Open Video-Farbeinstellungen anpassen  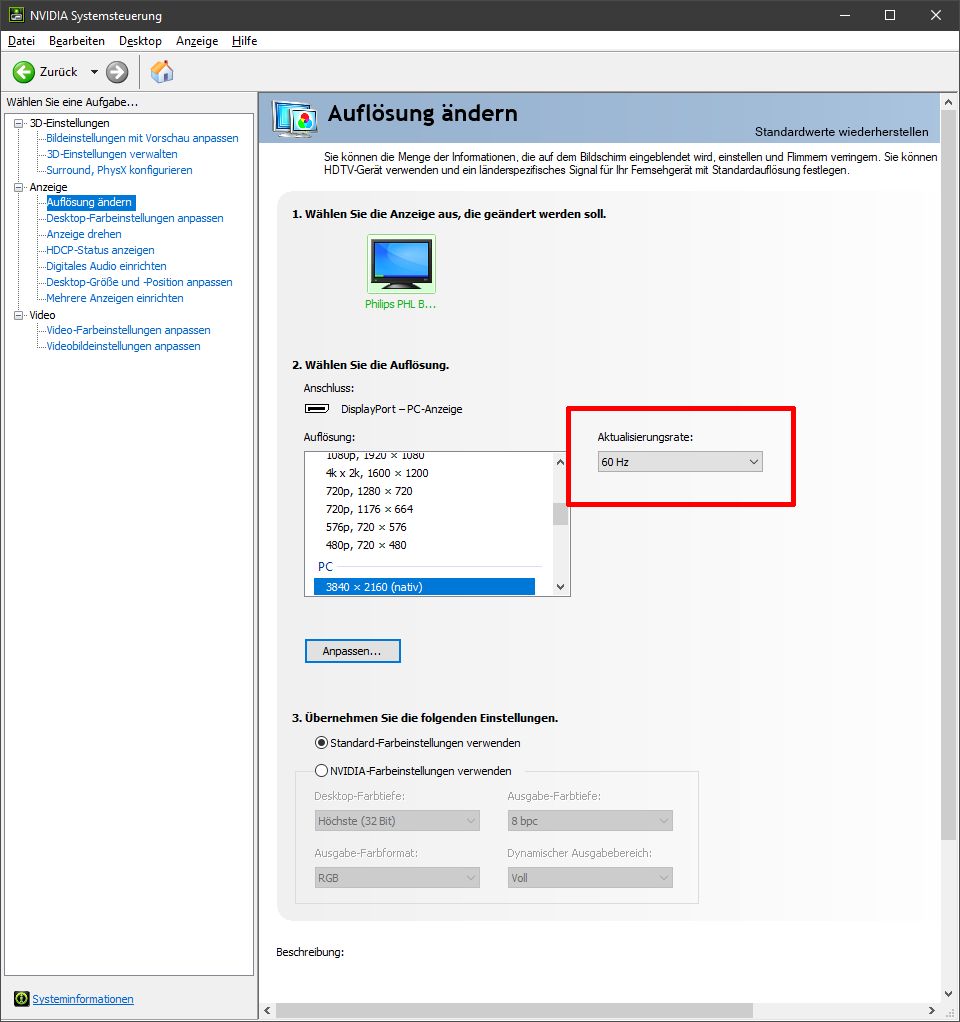pos(128,330)
